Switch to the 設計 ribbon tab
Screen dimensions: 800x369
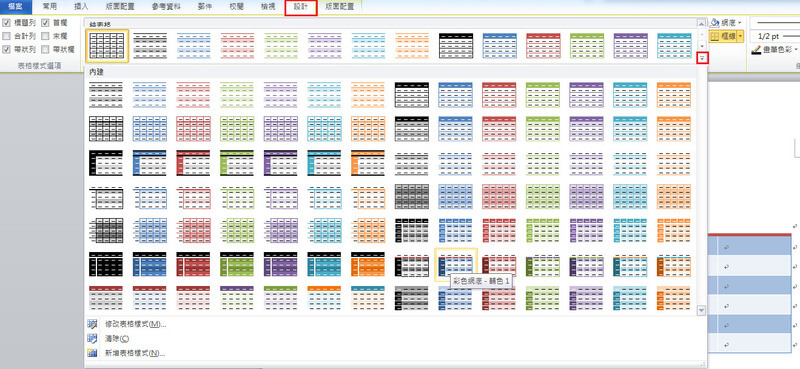click(301, 7)
